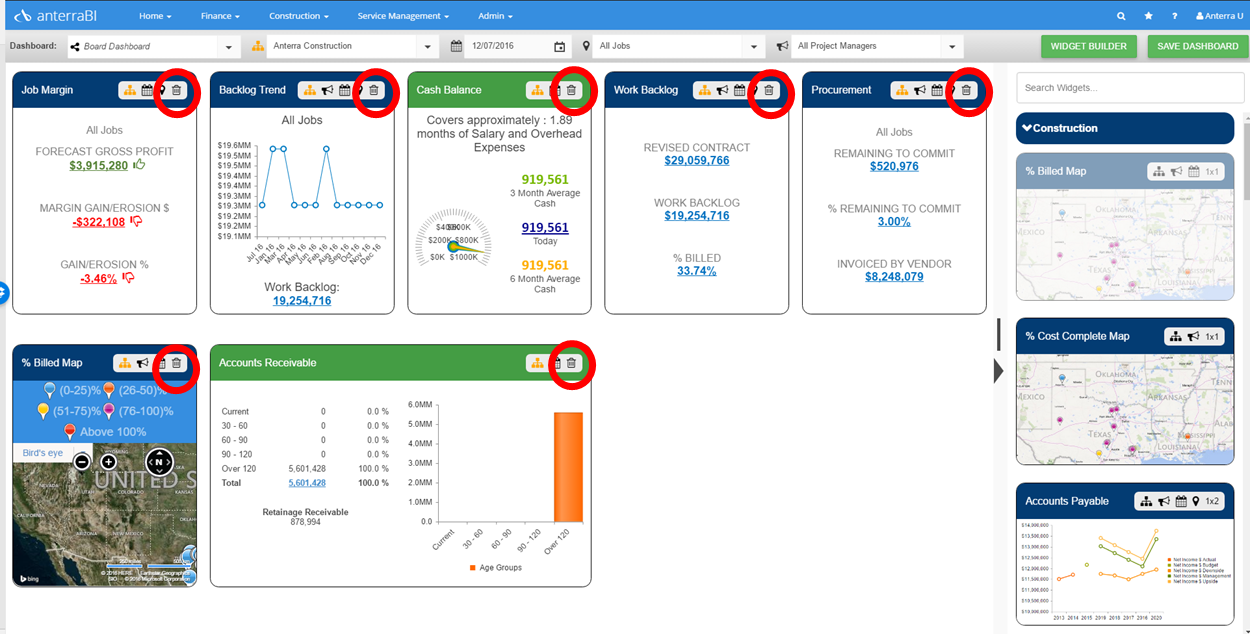Click the org-chart icon on Job Margin widget
Viewport: 1250px width, 634px height.
pyautogui.click(x=130, y=90)
